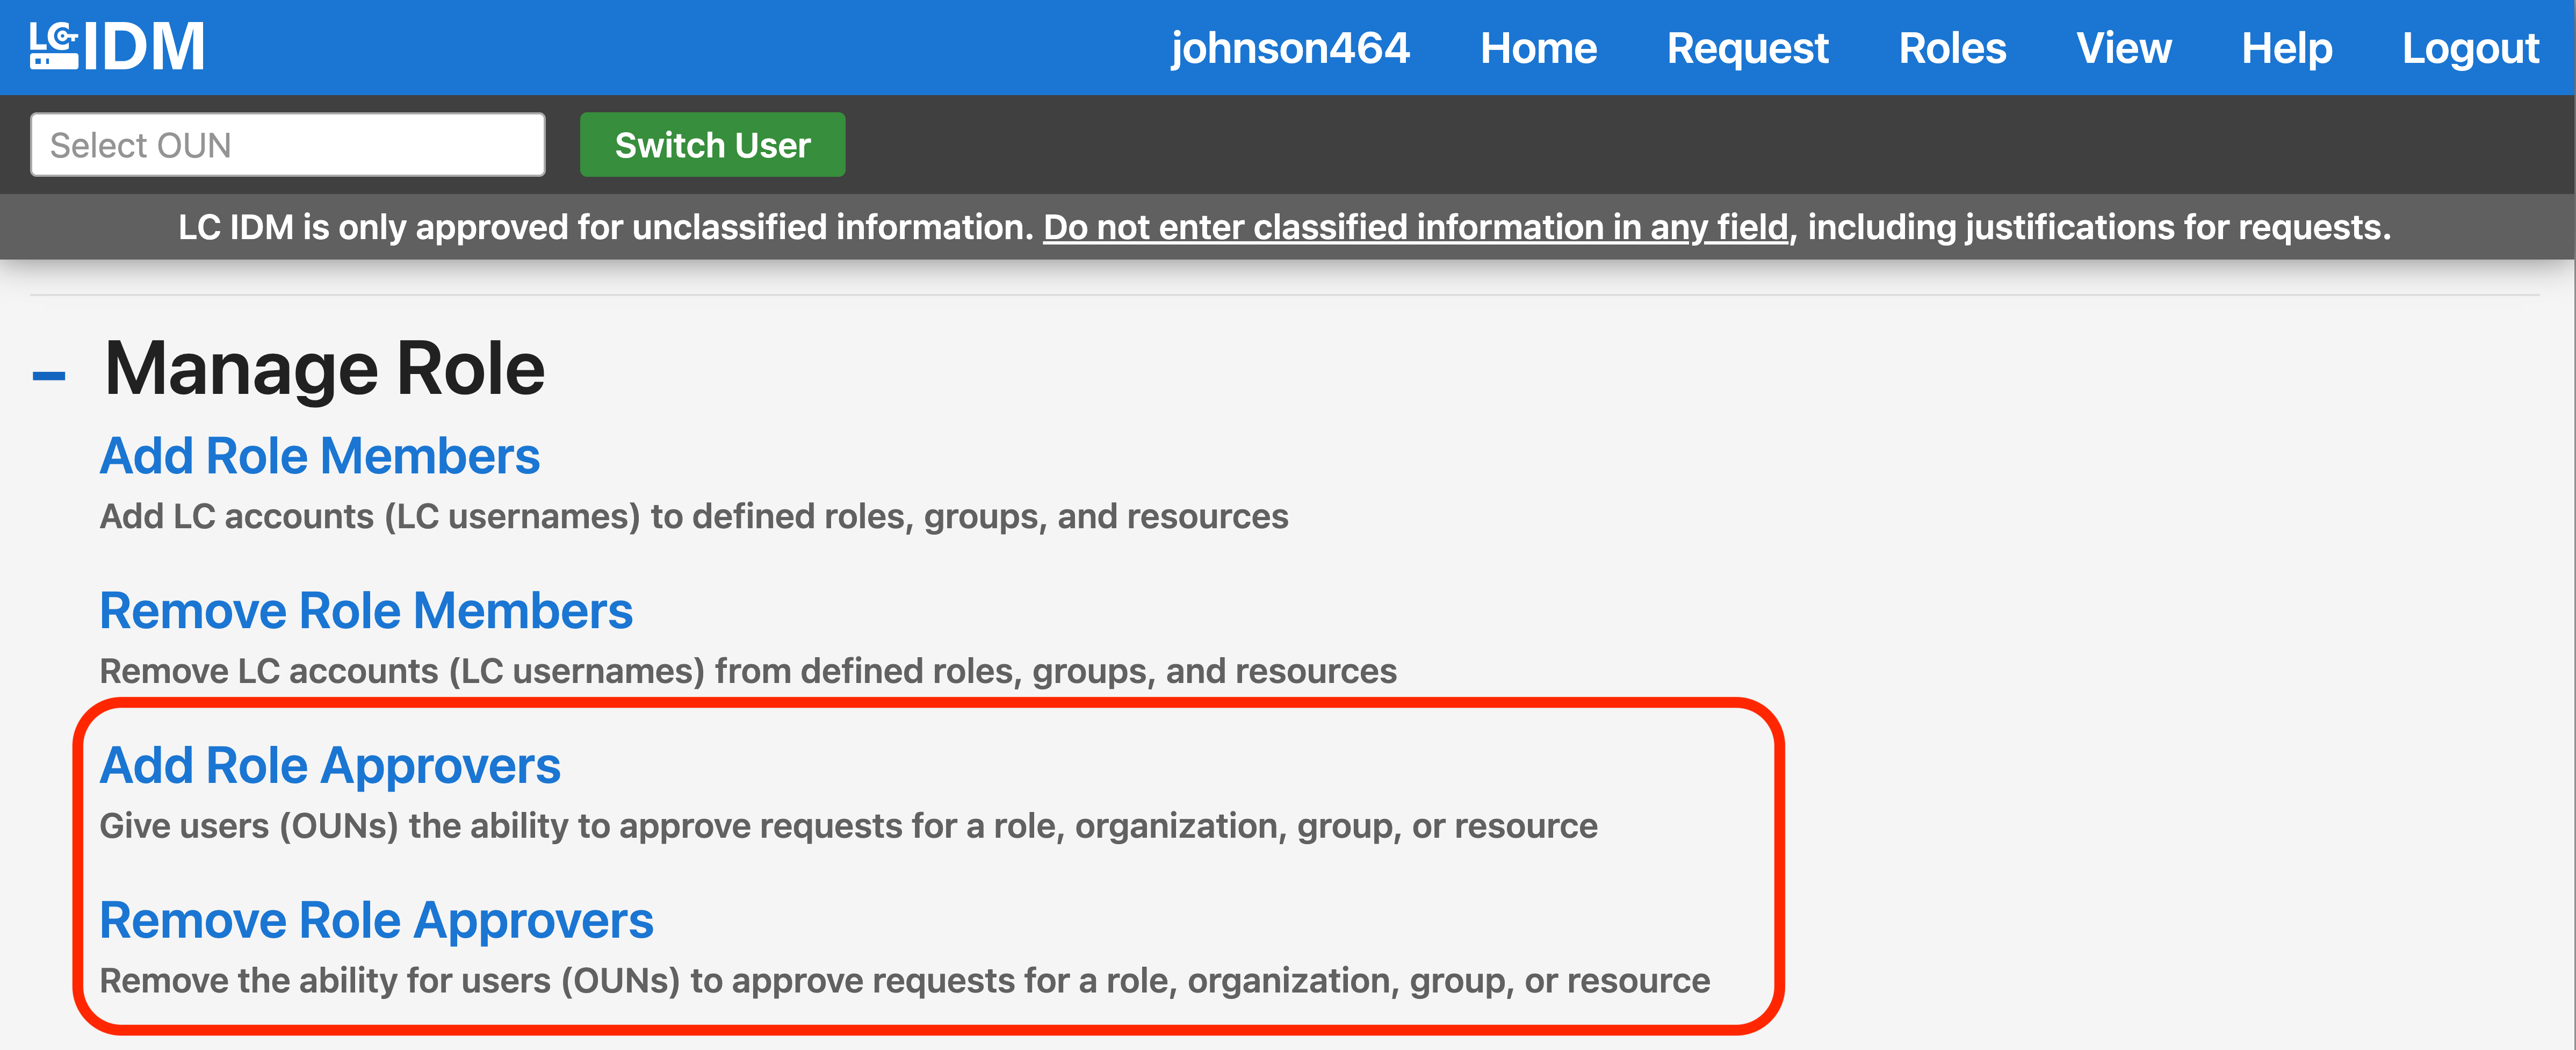Screen dimensions: 2576x1050
Task: Click 'LC IDM is only approved for unclassified information'
Action: tap(605, 228)
